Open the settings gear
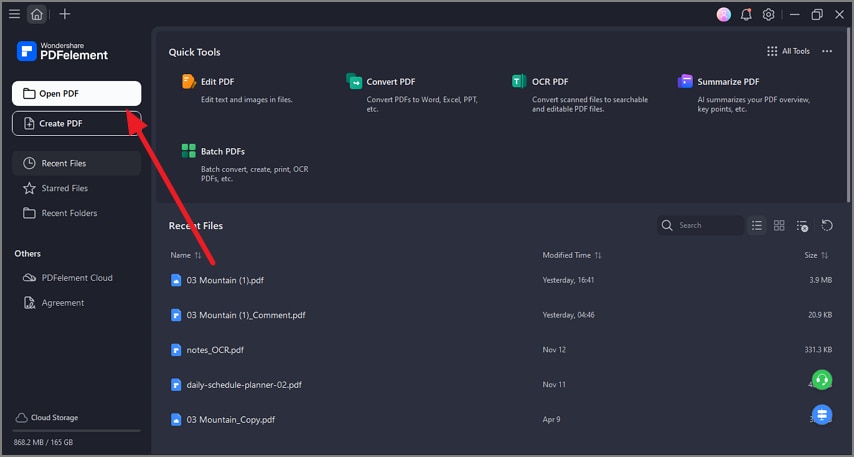Image resolution: width=854 pixels, height=457 pixels. (768, 14)
